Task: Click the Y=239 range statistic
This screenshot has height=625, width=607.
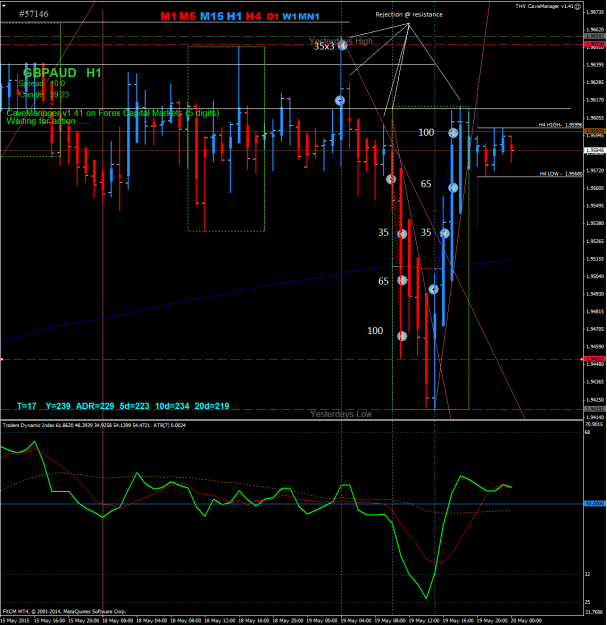Action: 58,406
